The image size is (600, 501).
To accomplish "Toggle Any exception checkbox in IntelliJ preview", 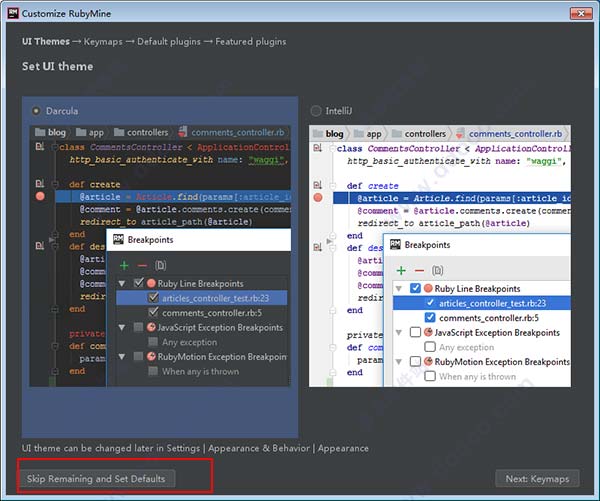I will click(430, 347).
